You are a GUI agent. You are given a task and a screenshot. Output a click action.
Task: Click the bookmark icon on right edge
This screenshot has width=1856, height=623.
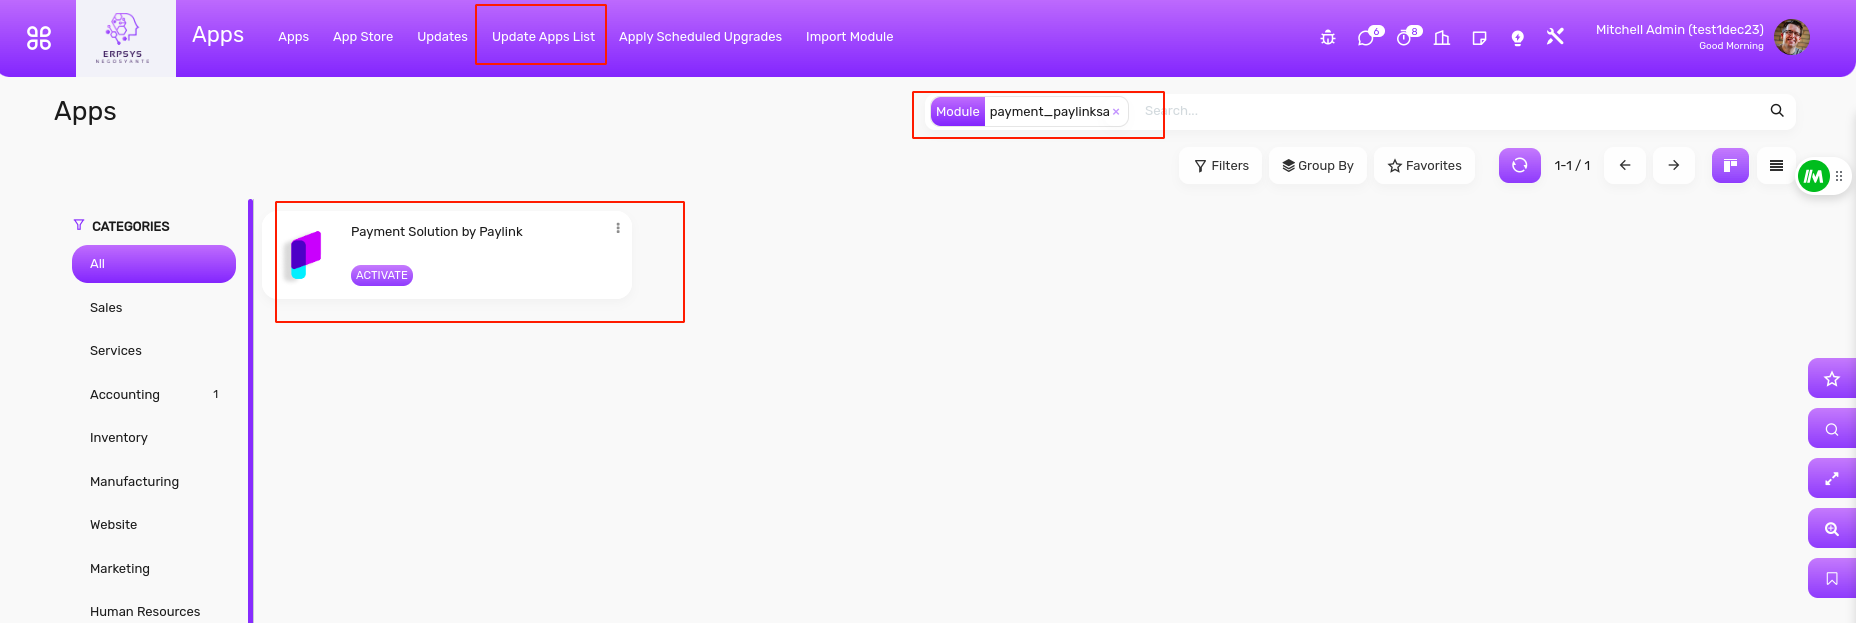(x=1831, y=579)
